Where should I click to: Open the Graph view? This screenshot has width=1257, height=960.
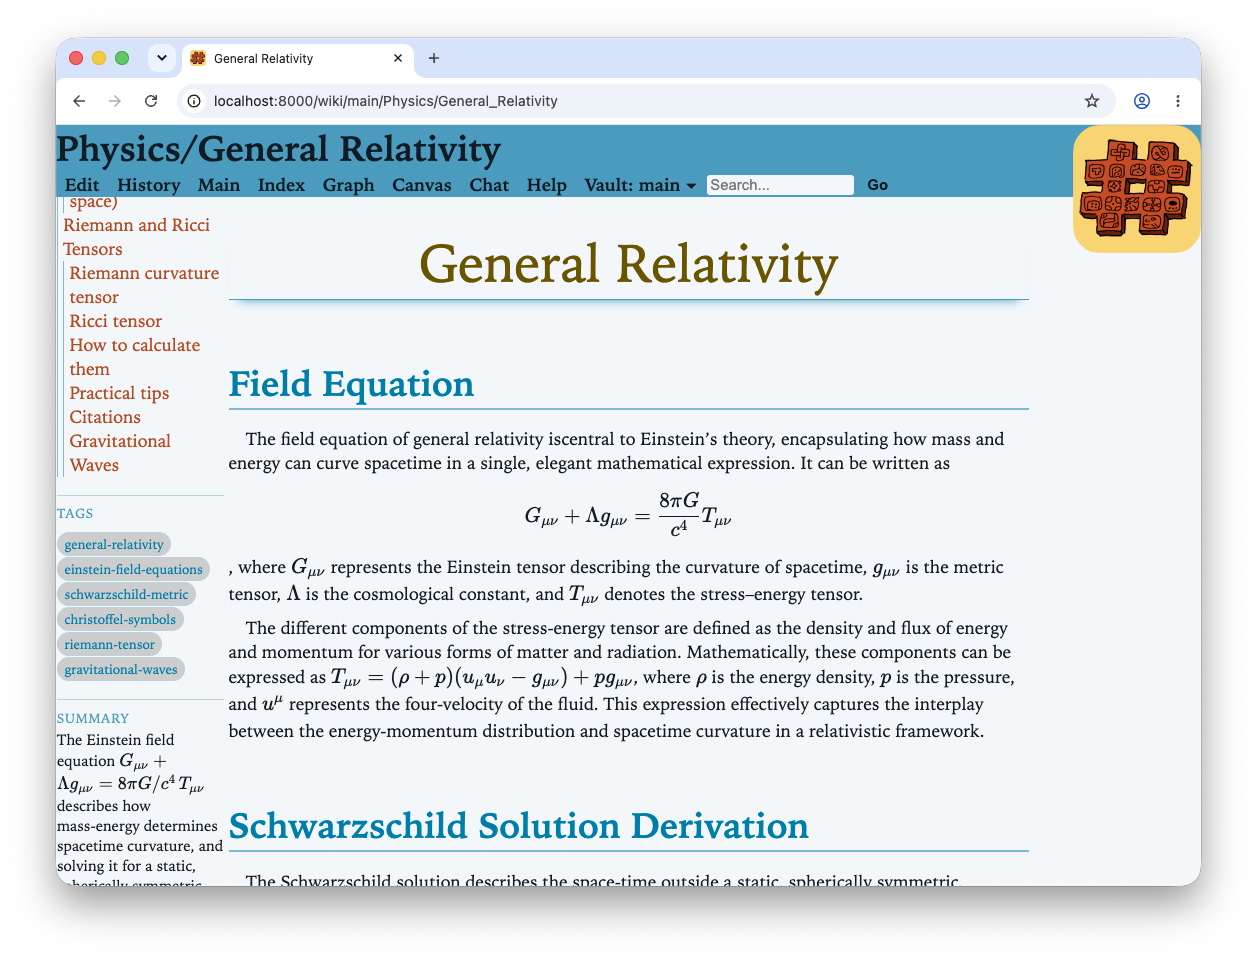pyautogui.click(x=348, y=185)
